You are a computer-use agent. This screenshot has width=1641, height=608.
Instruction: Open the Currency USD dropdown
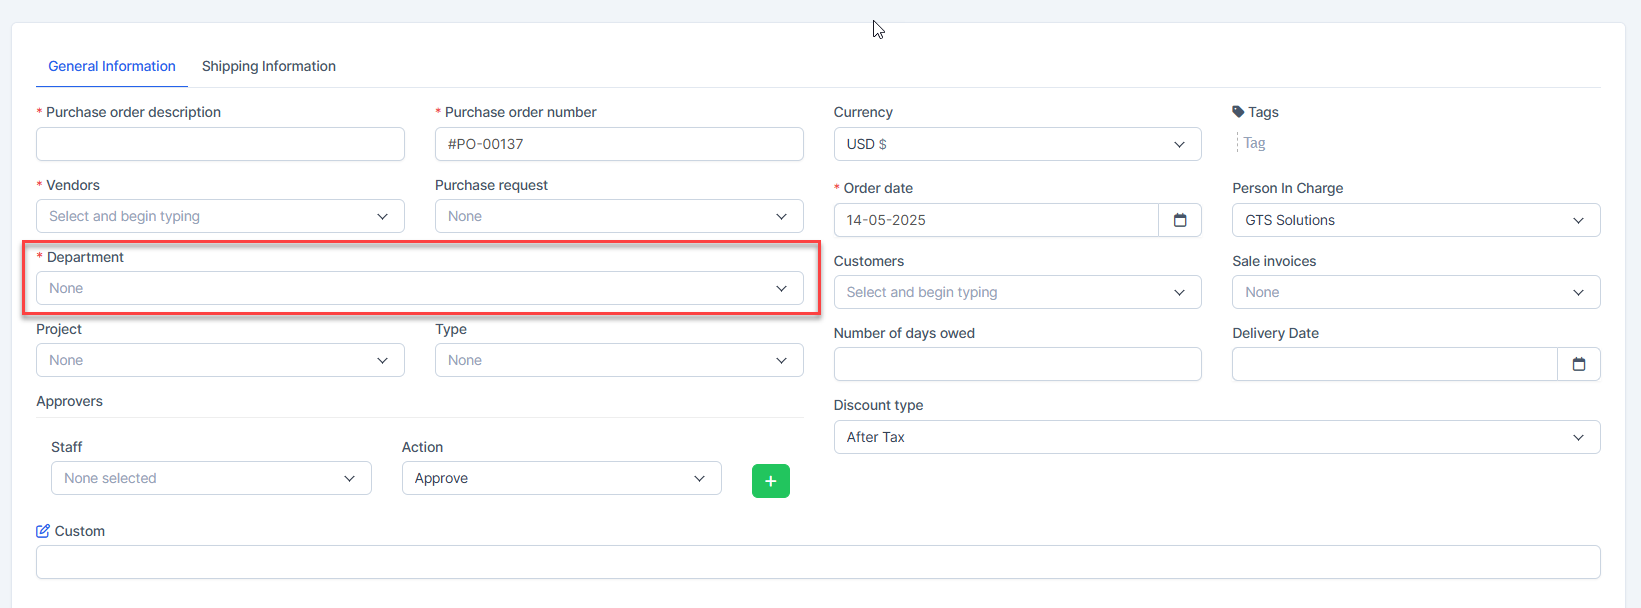(x=1017, y=144)
